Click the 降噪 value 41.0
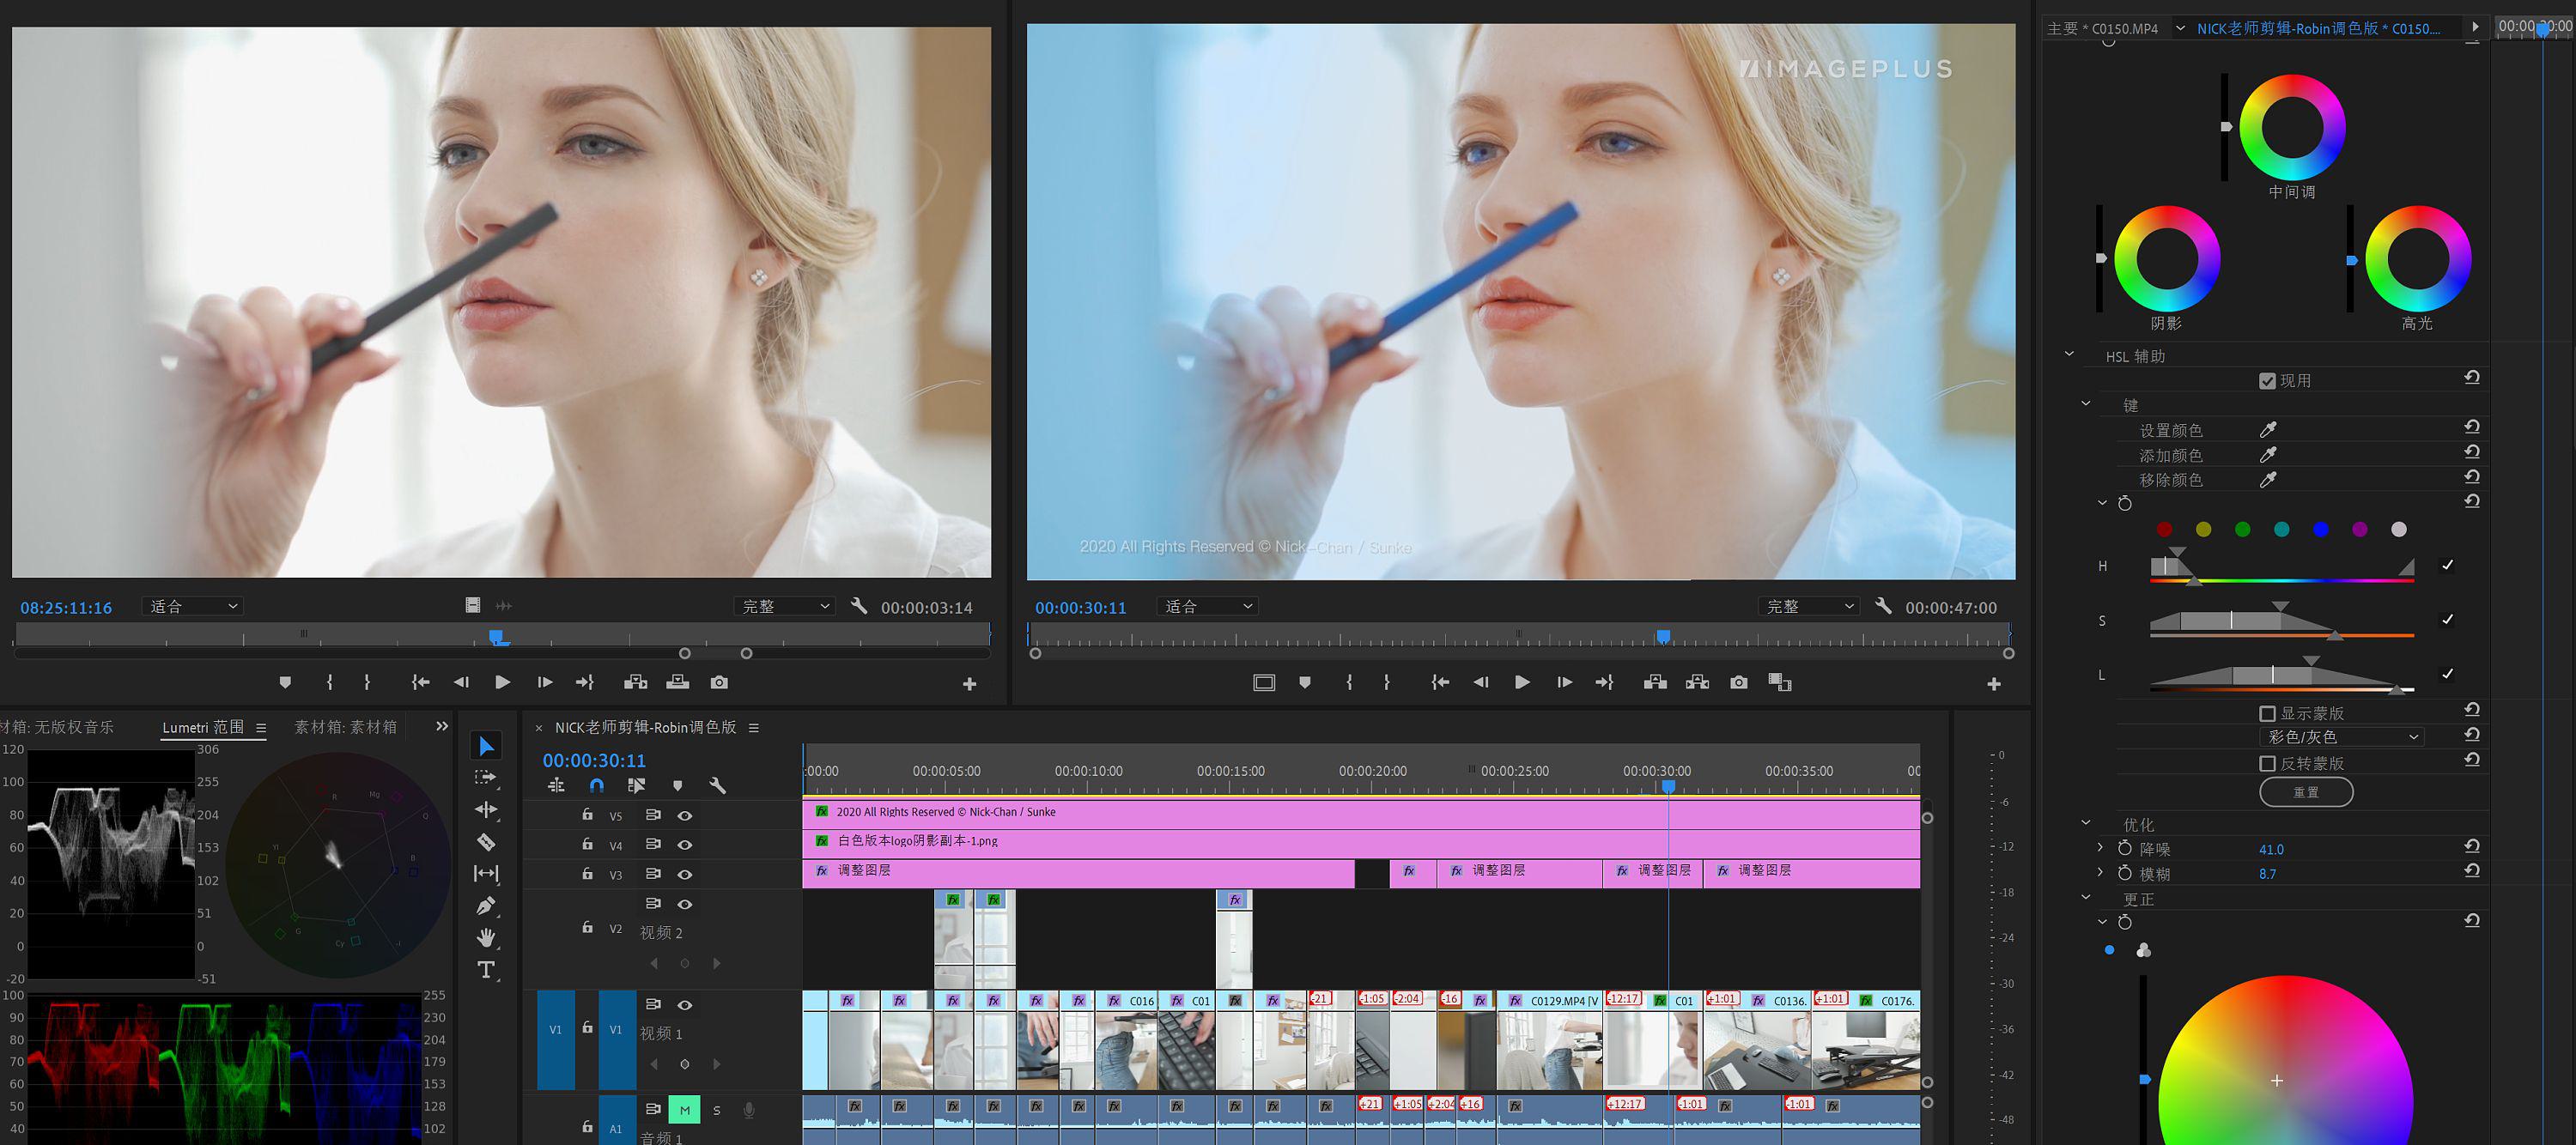Image resolution: width=2576 pixels, height=1145 pixels. [2271, 849]
